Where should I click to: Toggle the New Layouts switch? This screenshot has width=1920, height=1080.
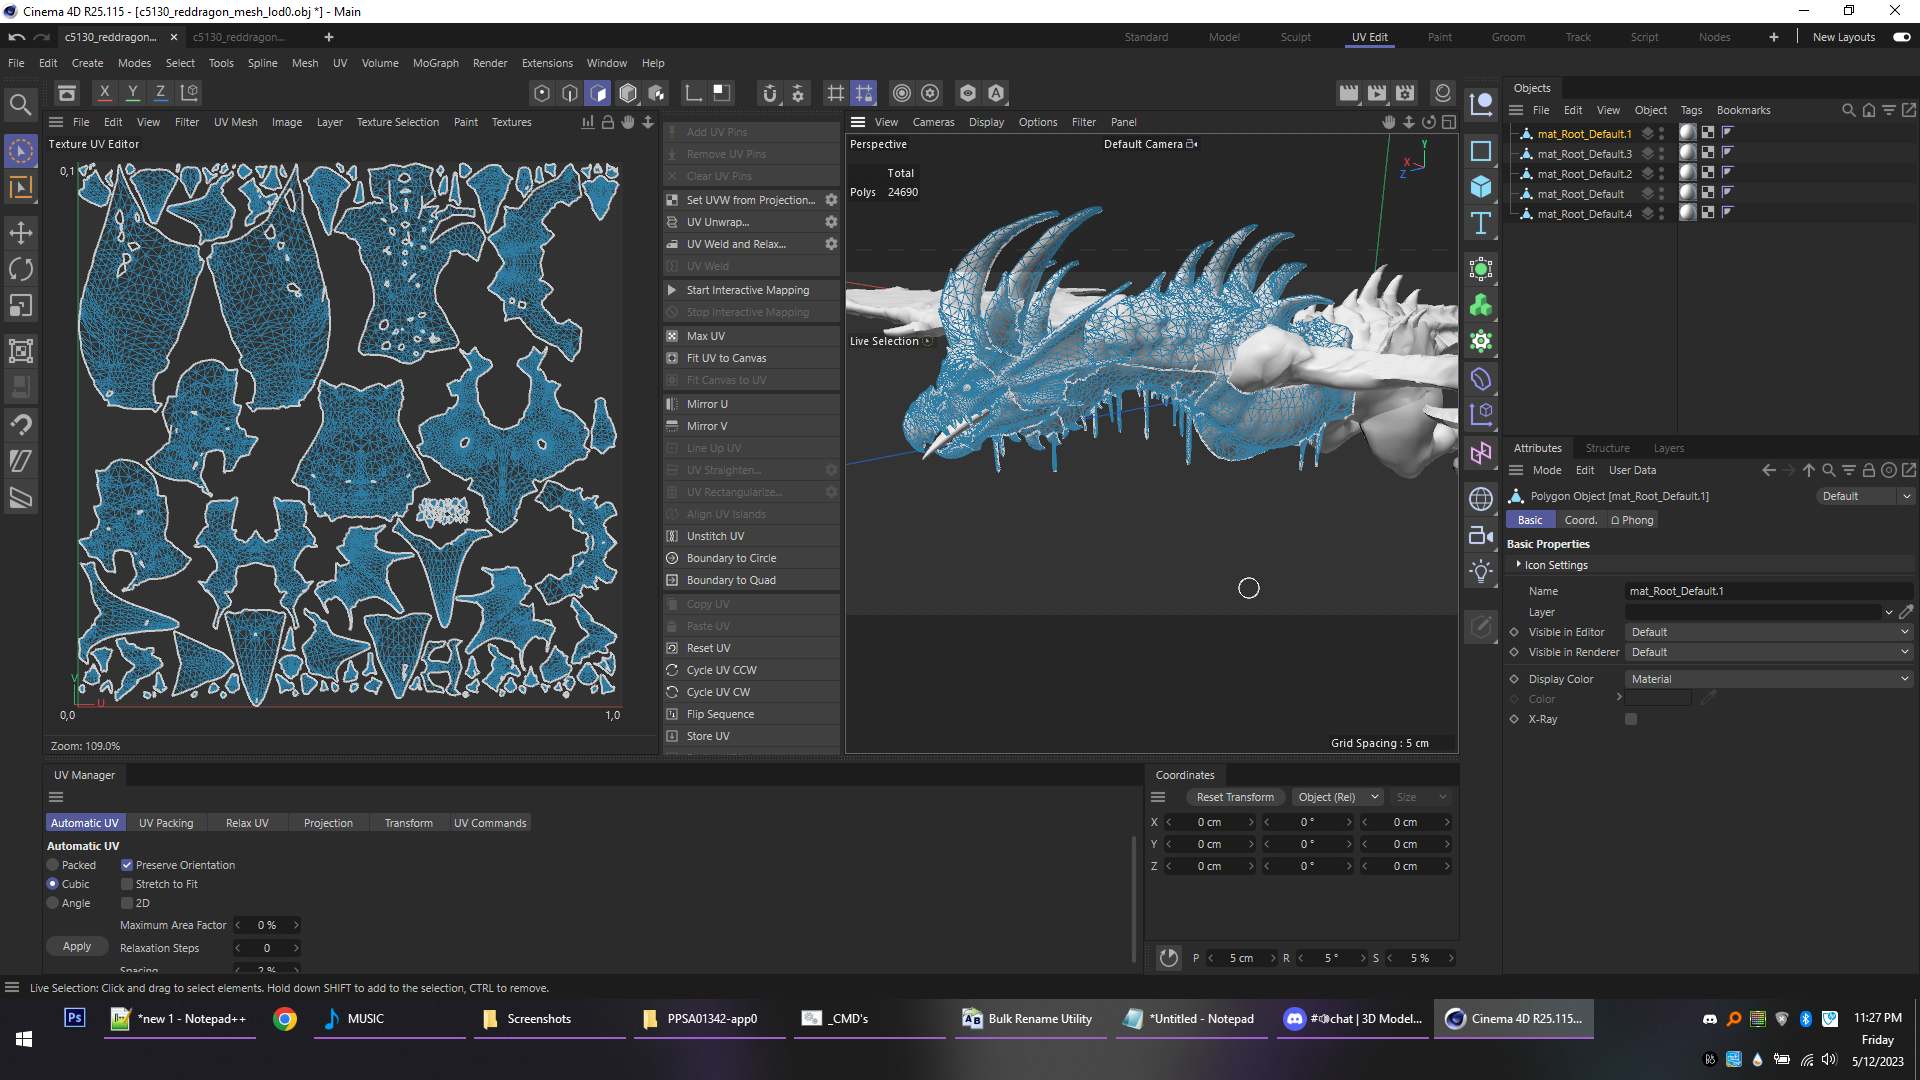(1901, 37)
